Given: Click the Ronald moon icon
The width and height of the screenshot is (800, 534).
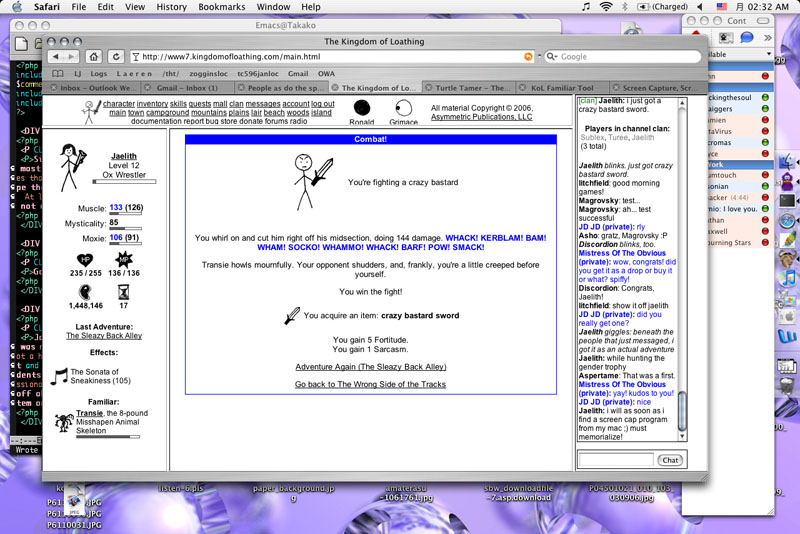Looking at the screenshot, I should click(362, 108).
